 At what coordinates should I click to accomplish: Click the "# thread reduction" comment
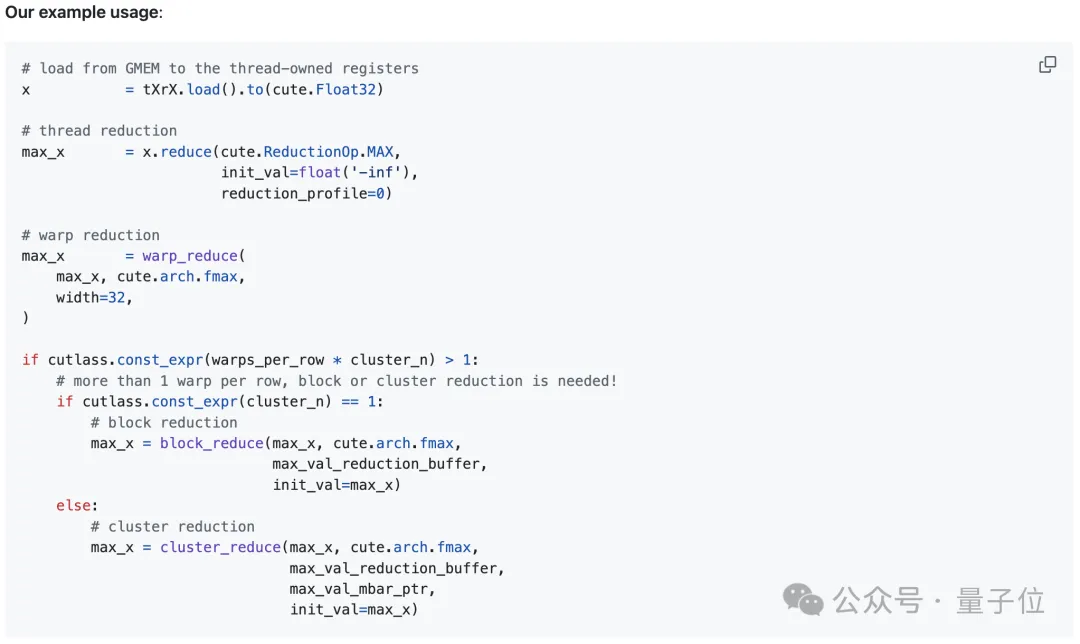[99, 130]
